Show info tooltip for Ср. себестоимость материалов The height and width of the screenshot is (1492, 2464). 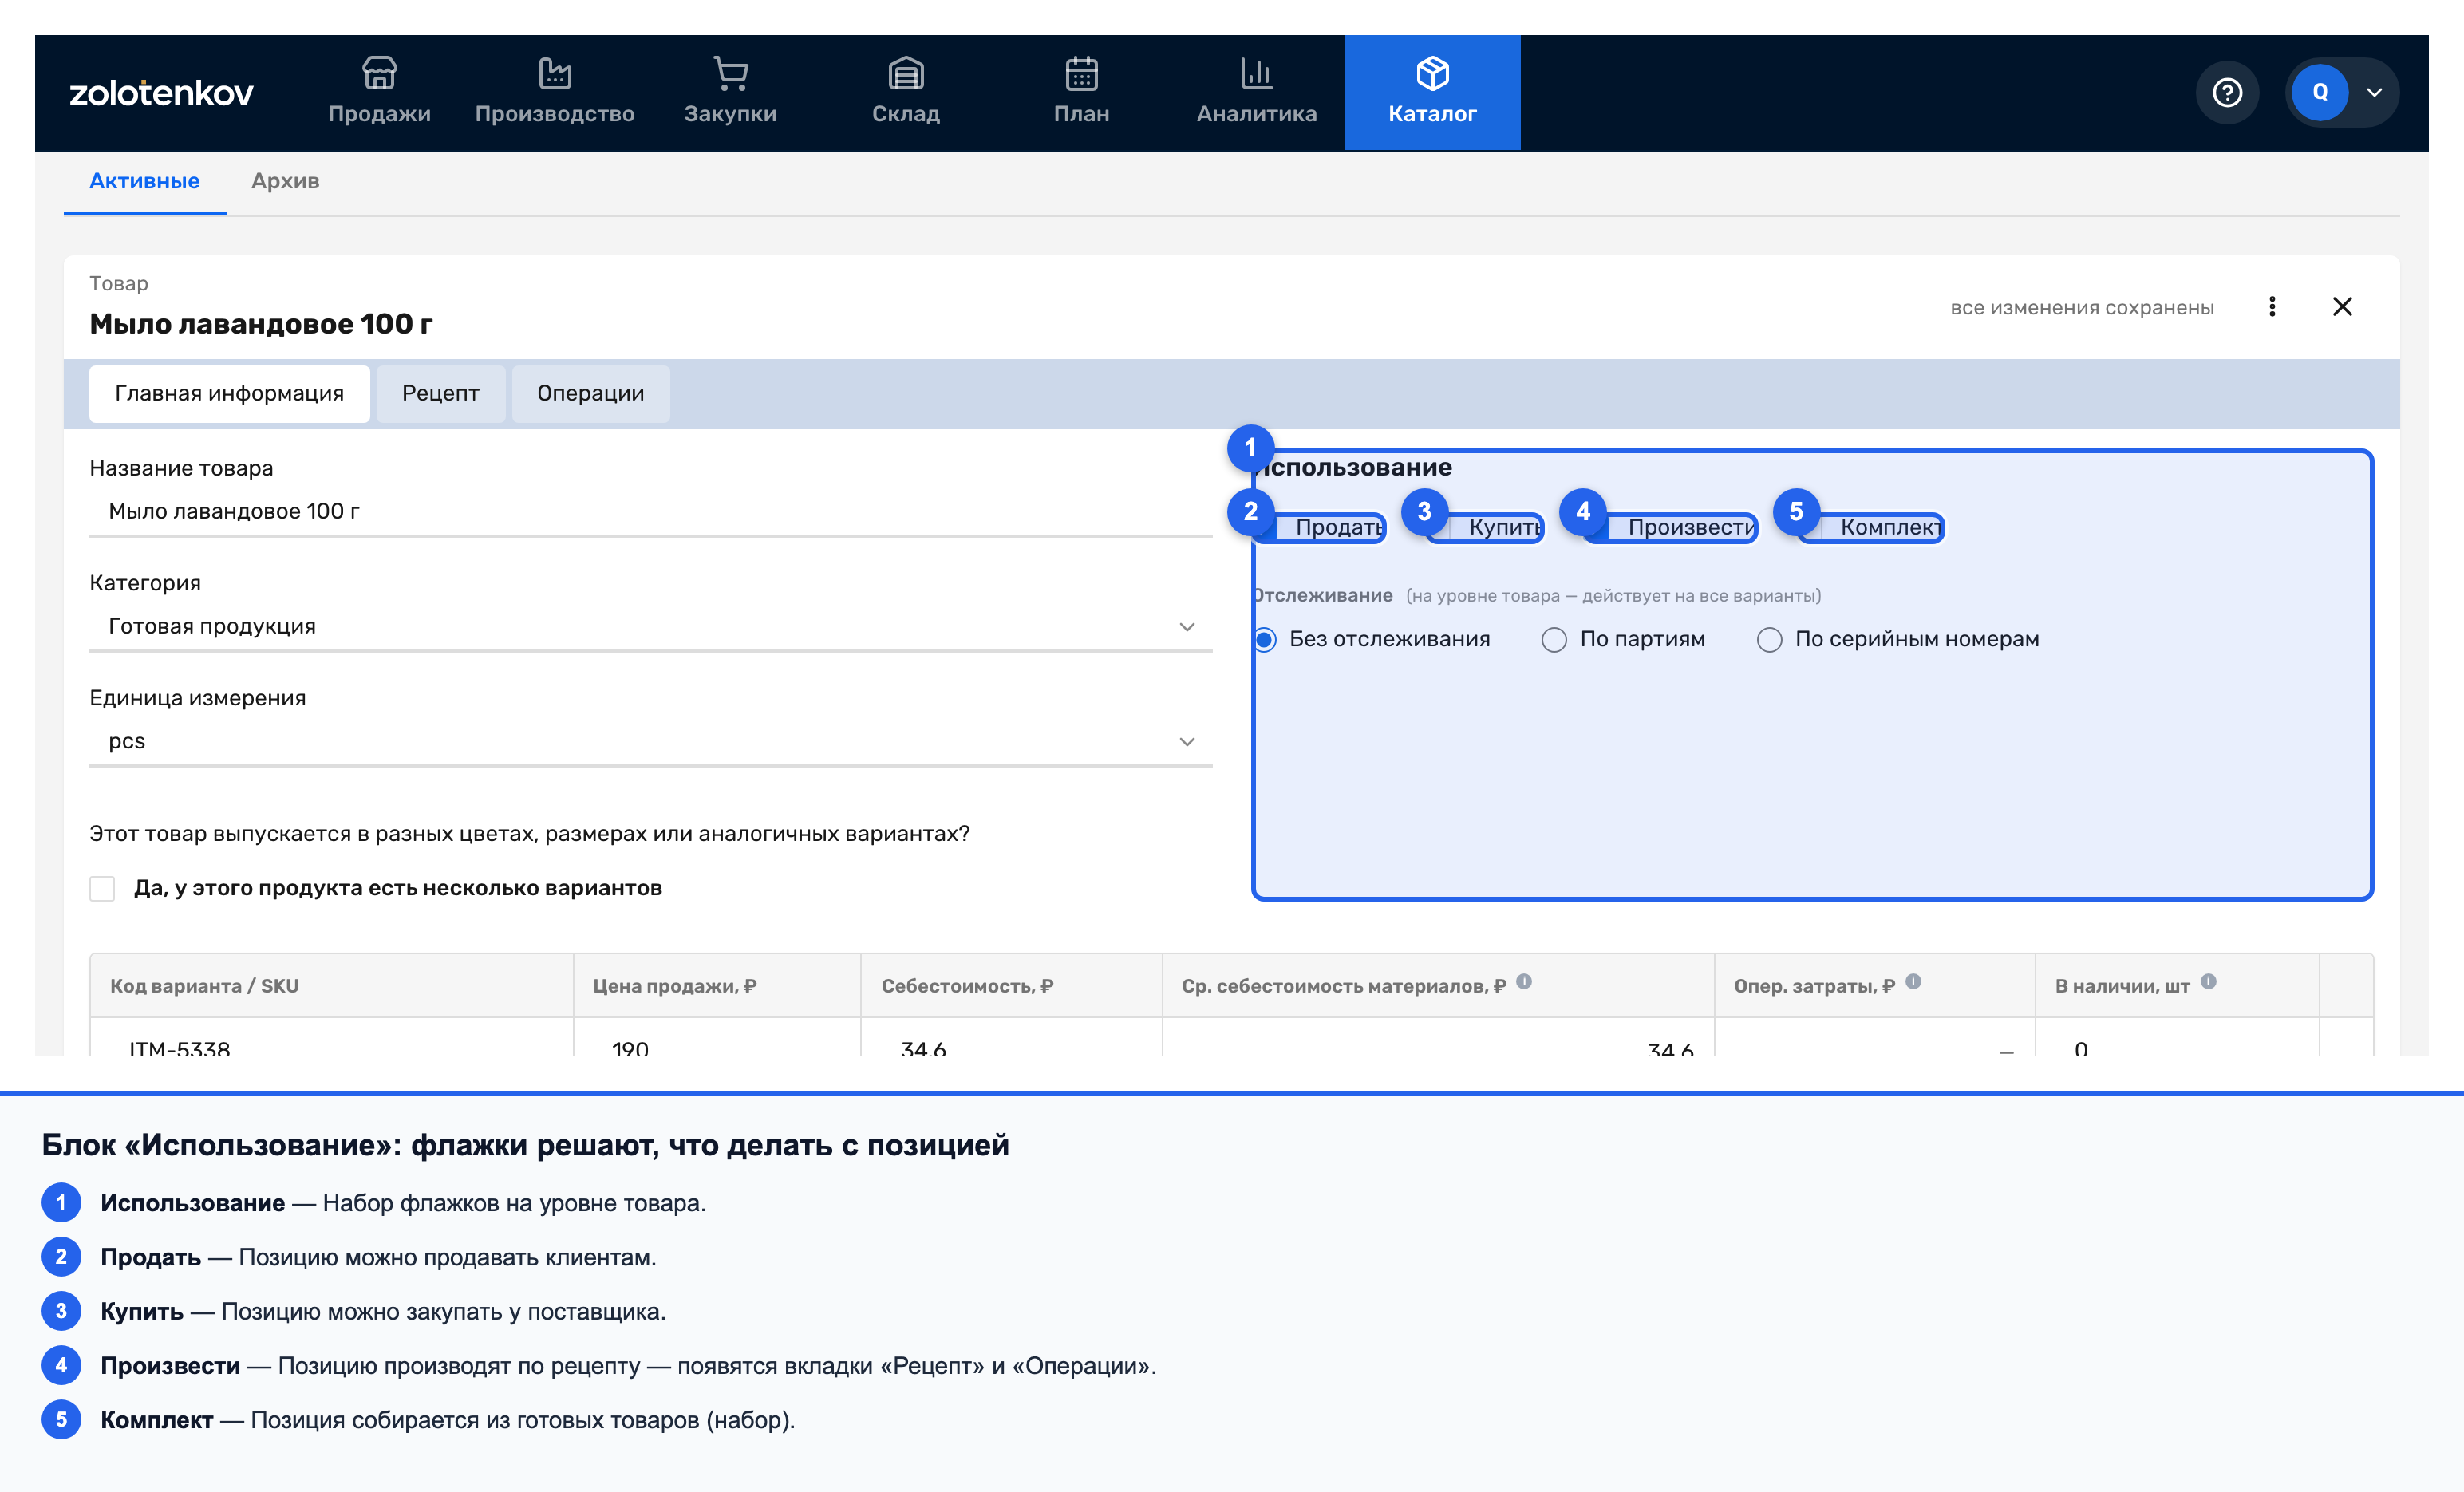(1523, 982)
